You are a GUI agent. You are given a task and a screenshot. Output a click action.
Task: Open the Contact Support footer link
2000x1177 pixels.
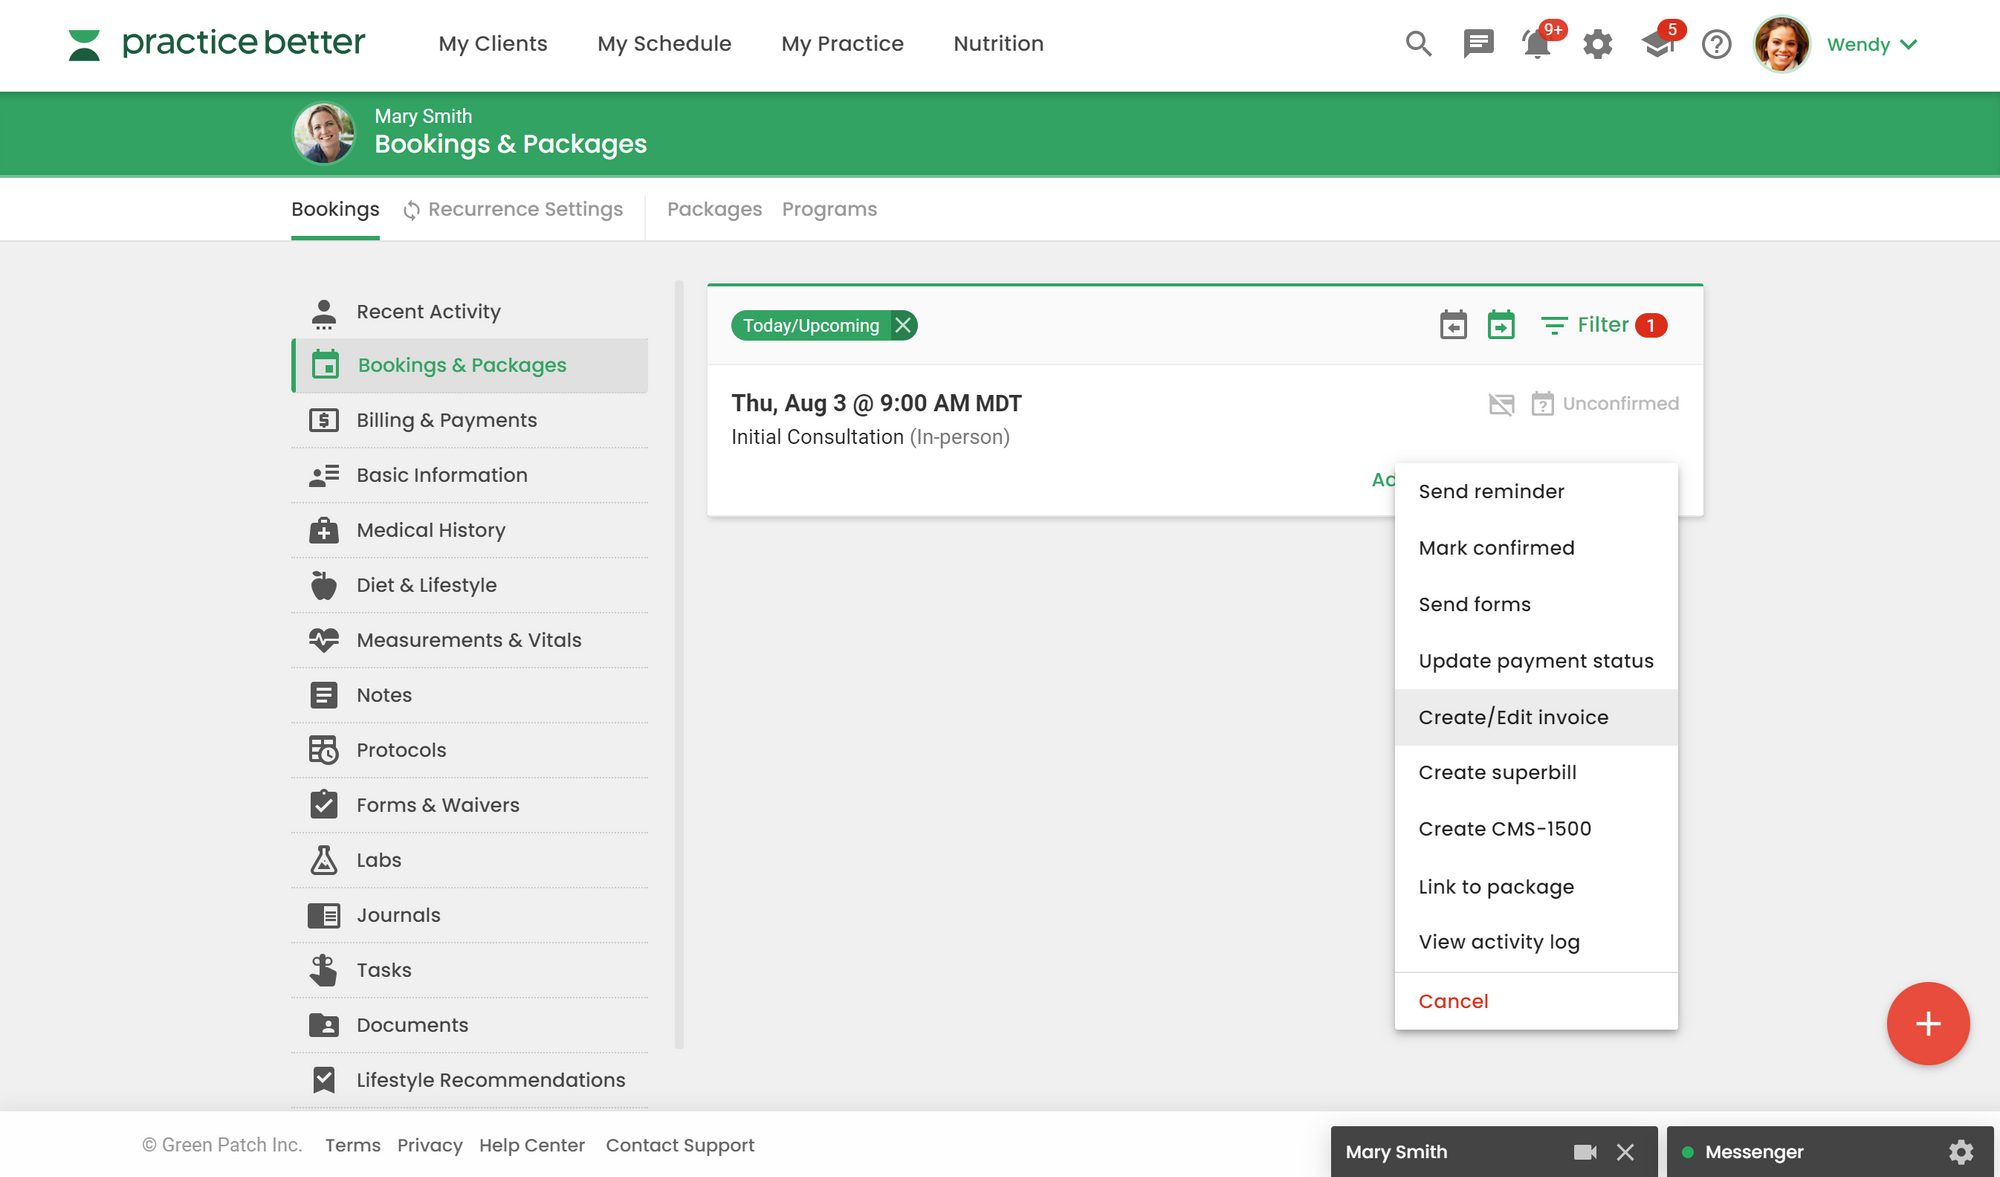(679, 1145)
